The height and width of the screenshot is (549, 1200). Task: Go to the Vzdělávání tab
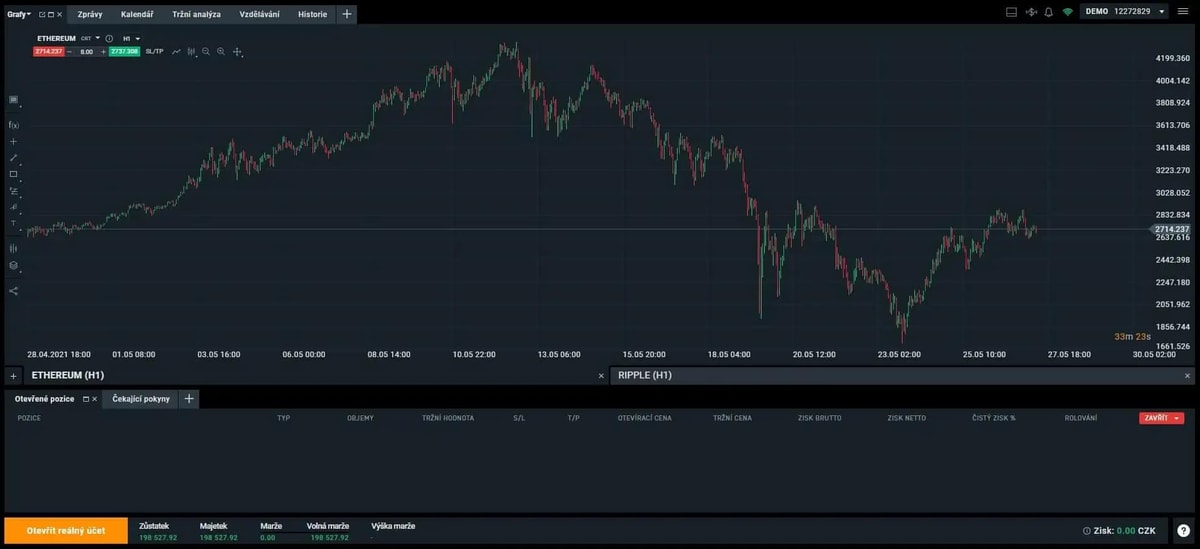pos(260,15)
